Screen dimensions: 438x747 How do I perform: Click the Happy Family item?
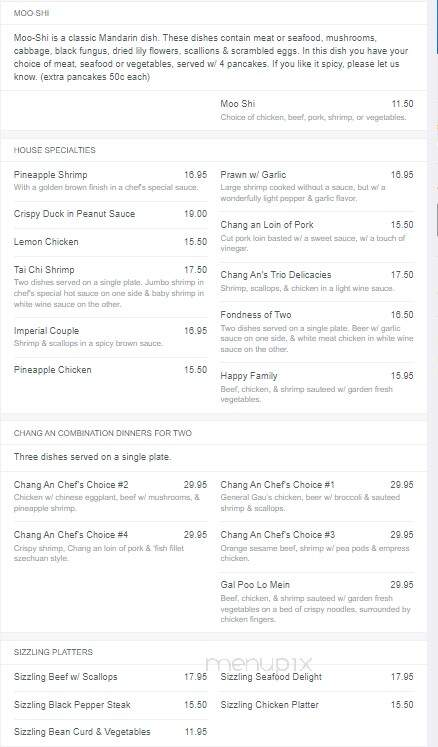click(x=316, y=387)
